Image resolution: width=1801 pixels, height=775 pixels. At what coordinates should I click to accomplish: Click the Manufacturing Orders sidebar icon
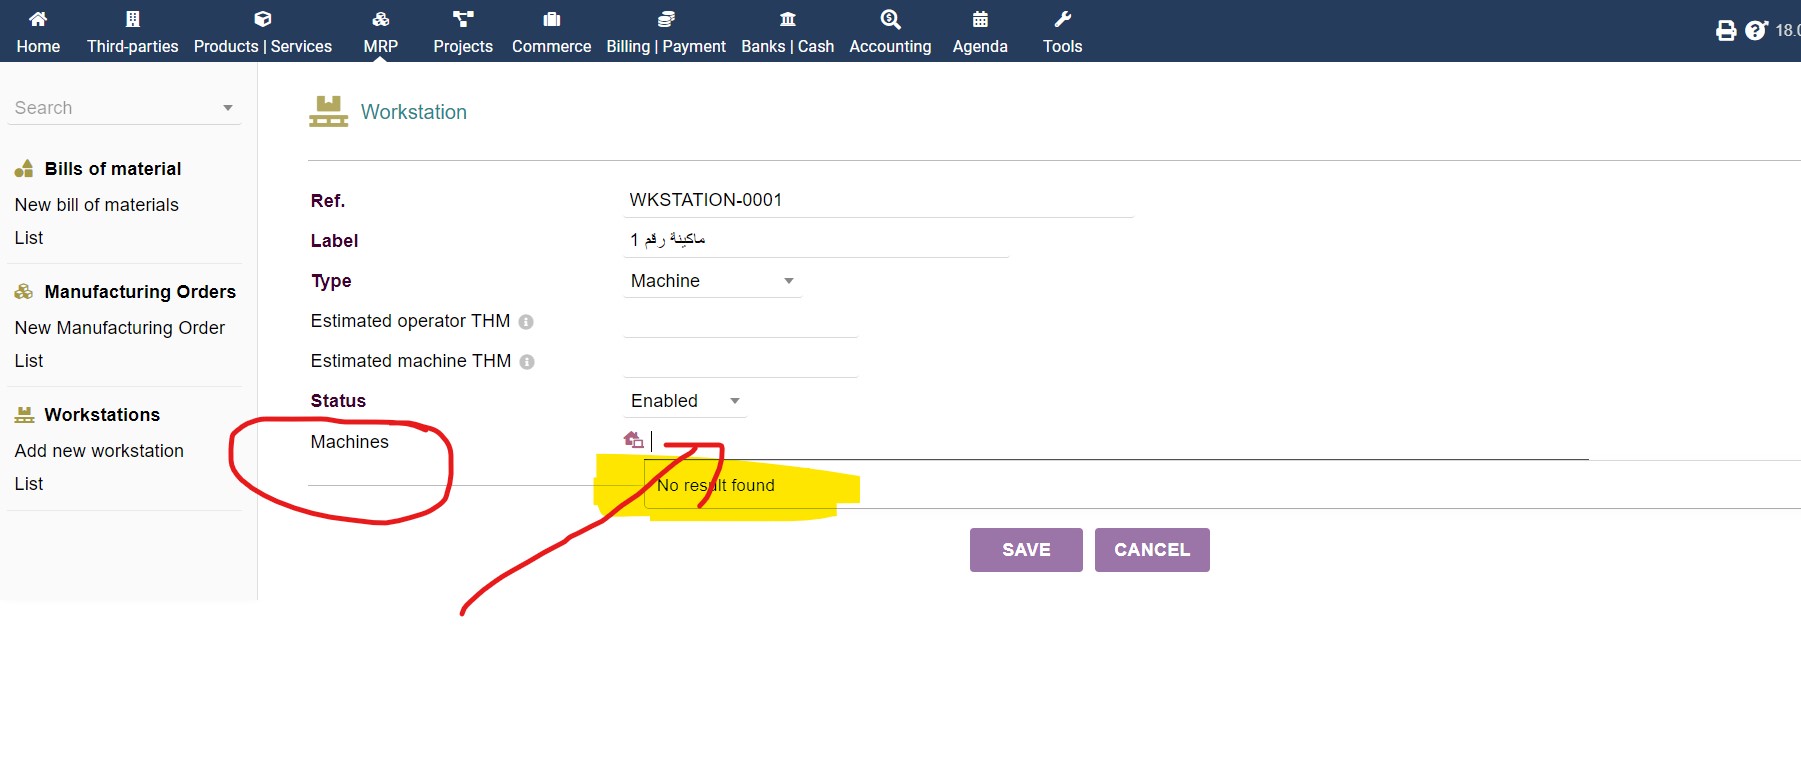click(x=24, y=292)
